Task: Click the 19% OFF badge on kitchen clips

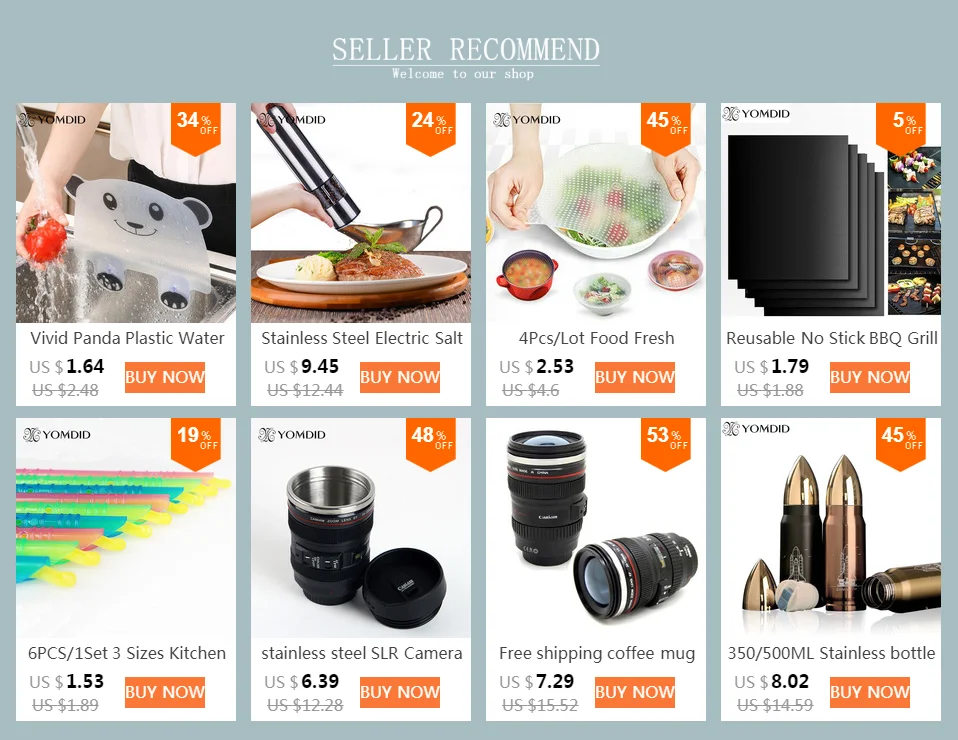Action: [196, 444]
